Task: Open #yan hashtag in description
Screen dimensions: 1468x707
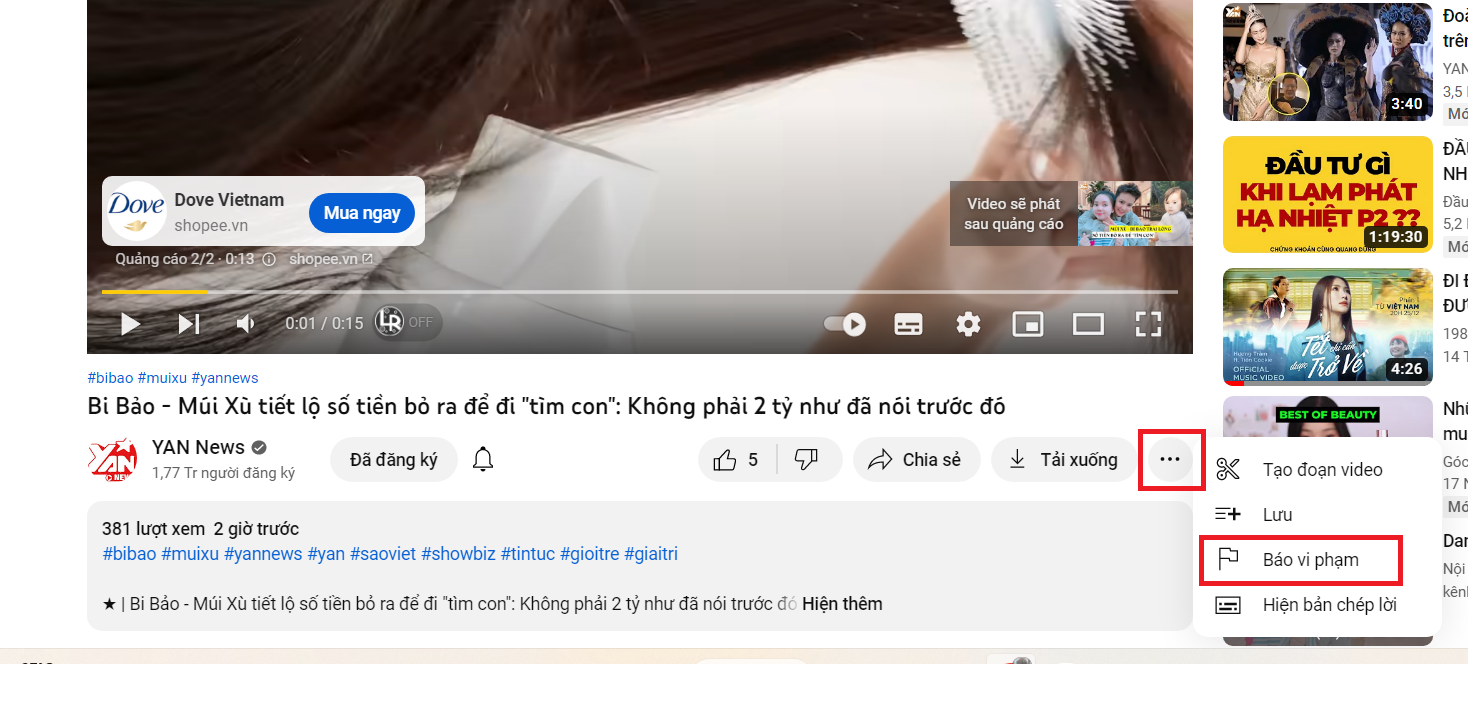Action: click(326, 554)
